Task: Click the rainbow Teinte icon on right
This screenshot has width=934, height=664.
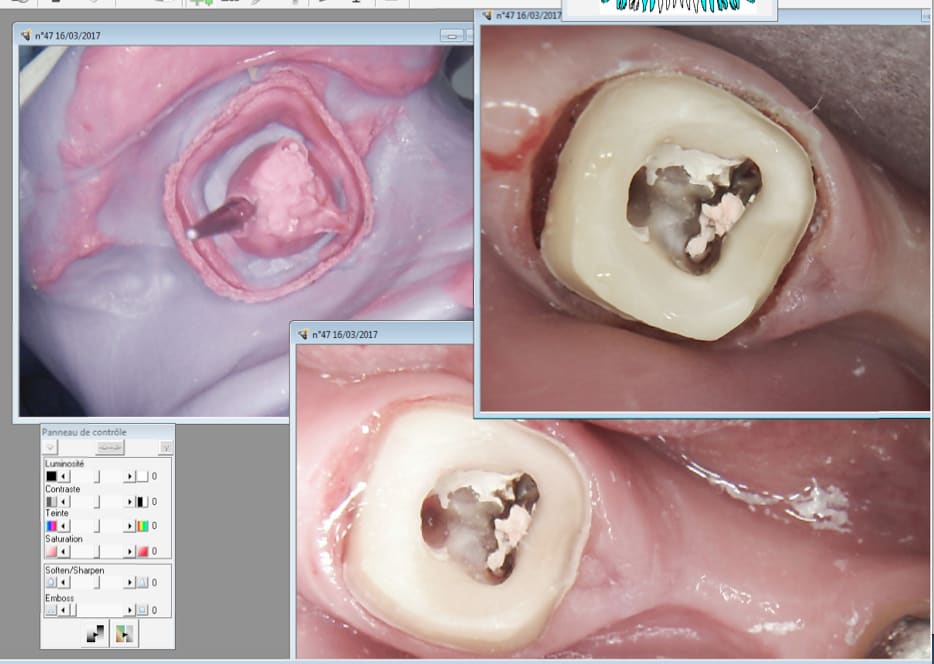Action: click(x=142, y=526)
